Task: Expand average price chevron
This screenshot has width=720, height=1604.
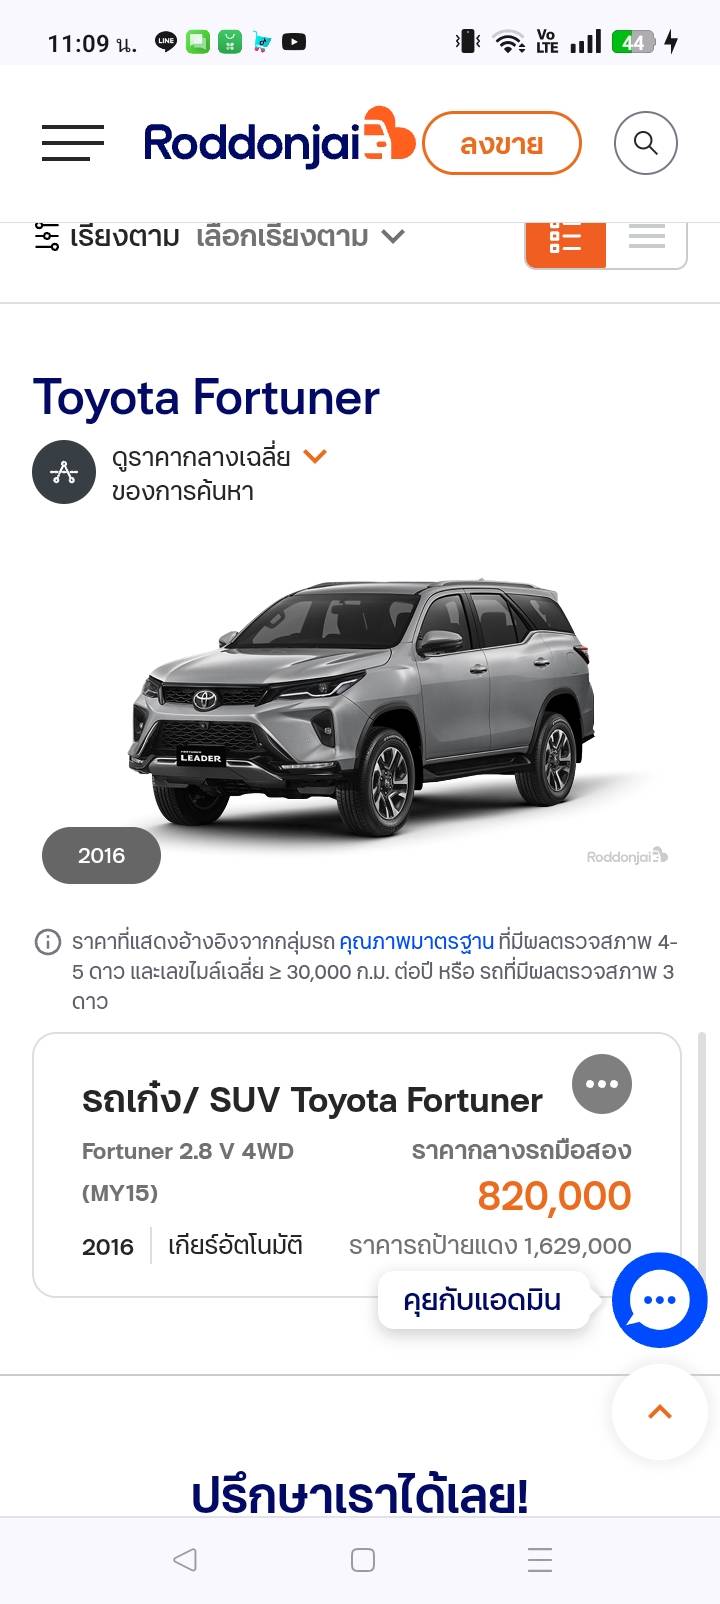Action: coord(315,457)
